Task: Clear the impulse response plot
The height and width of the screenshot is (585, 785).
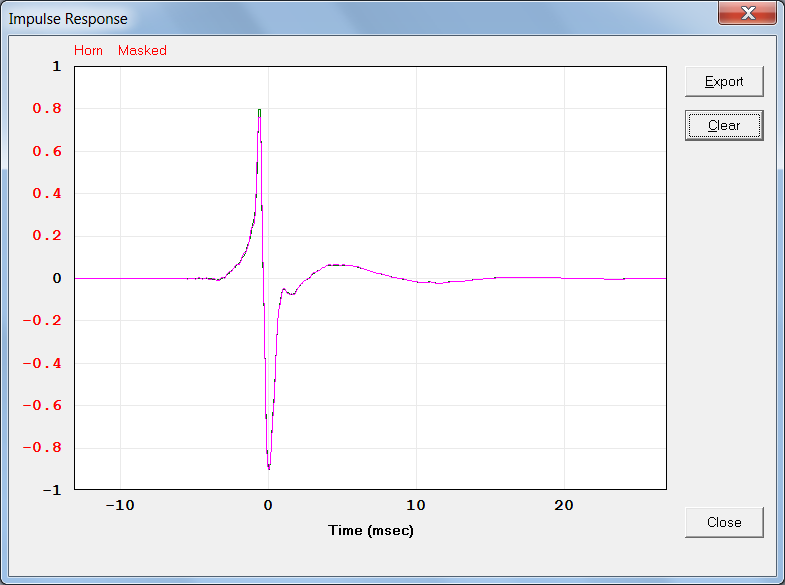Action: (x=724, y=125)
